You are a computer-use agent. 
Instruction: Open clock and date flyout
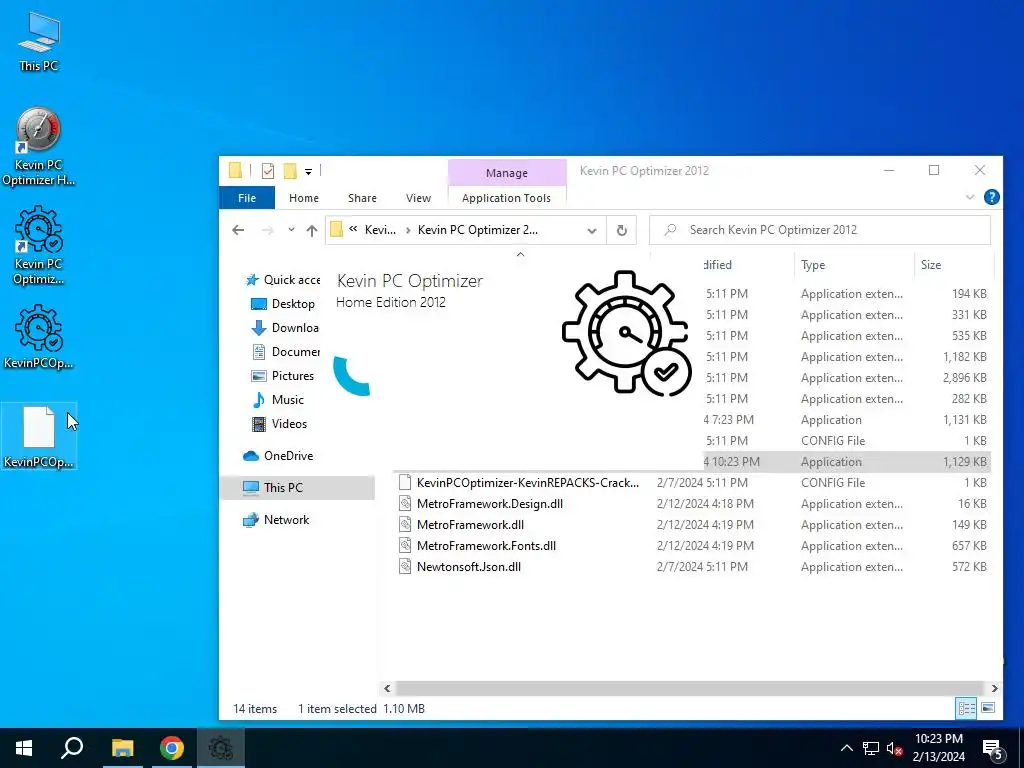938,748
